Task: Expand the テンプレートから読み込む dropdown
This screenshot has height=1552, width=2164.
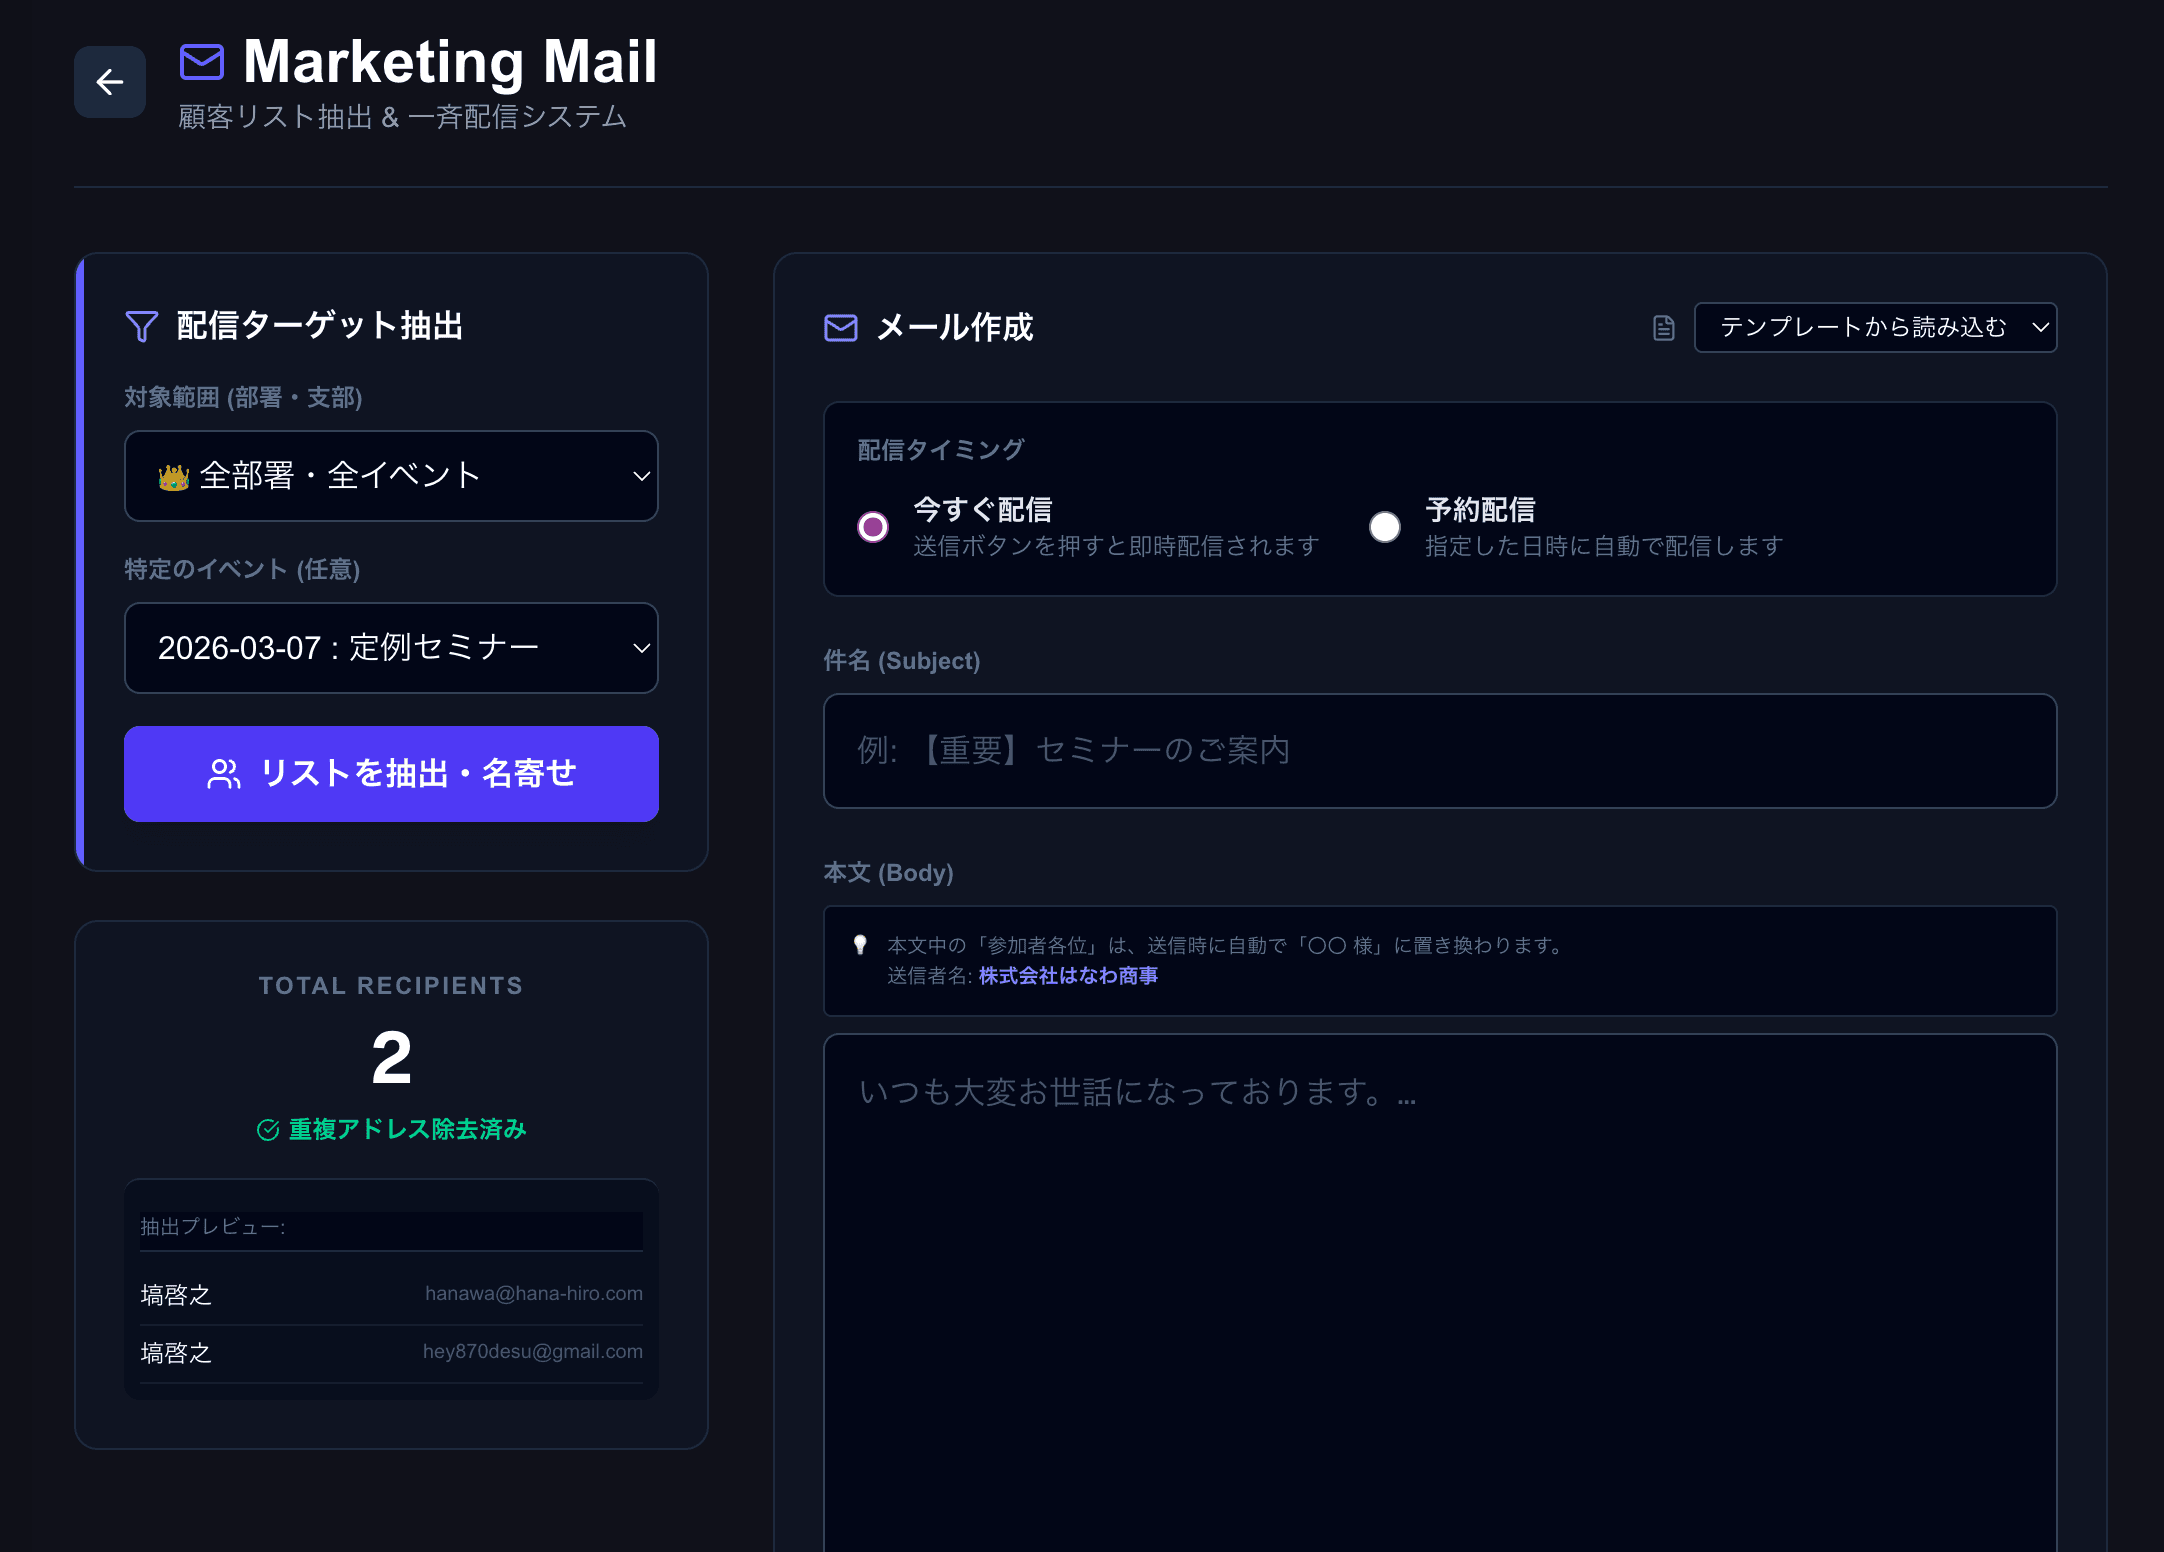Action: (x=1875, y=328)
